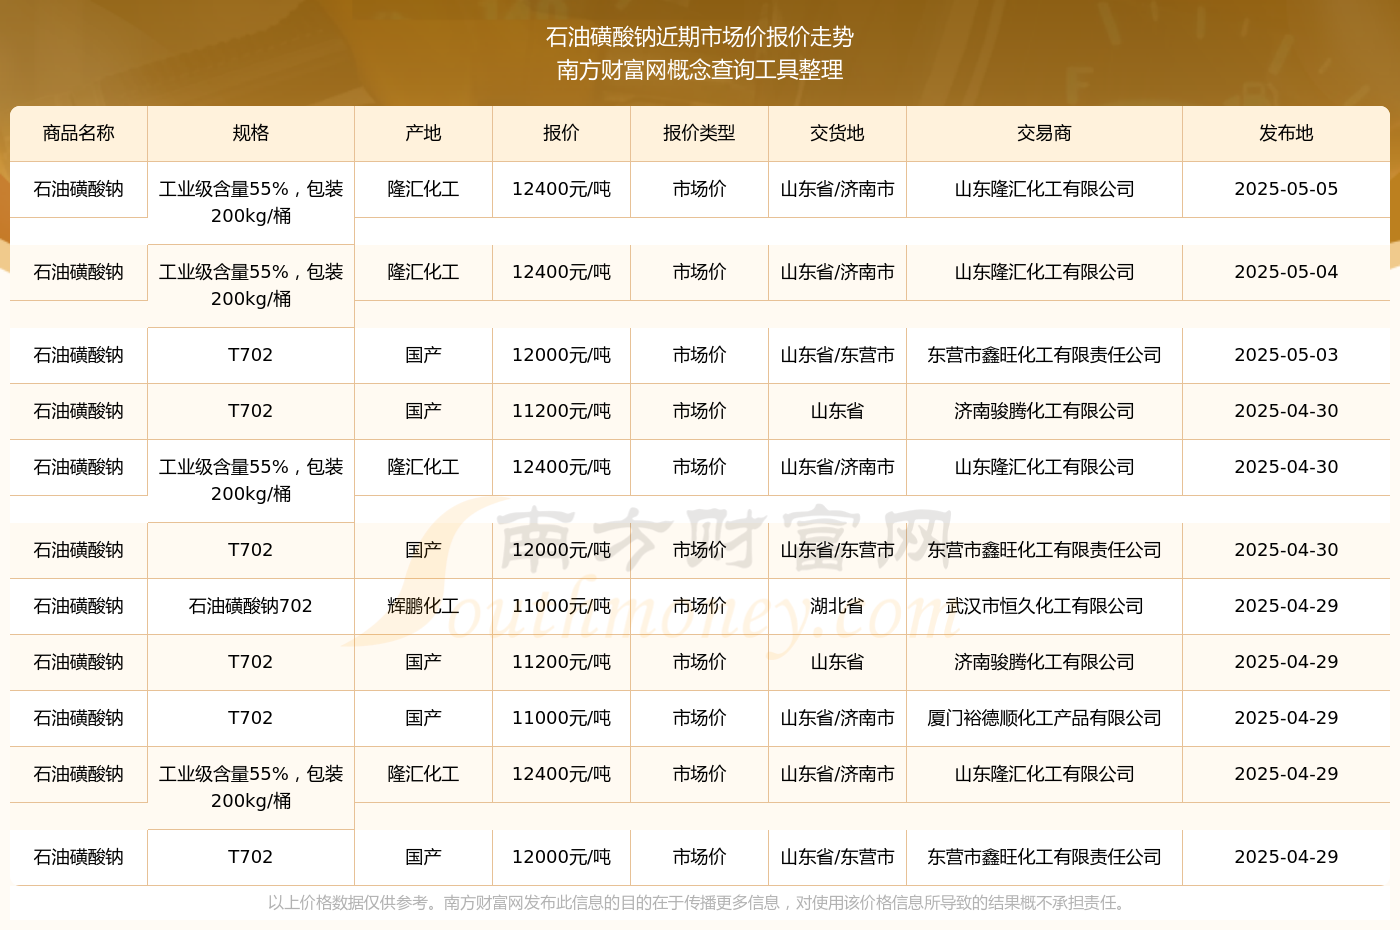1400x930 pixels.
Task: Click 12400元/吨 in the 2025-05-04 row
Action: (561, 272)
